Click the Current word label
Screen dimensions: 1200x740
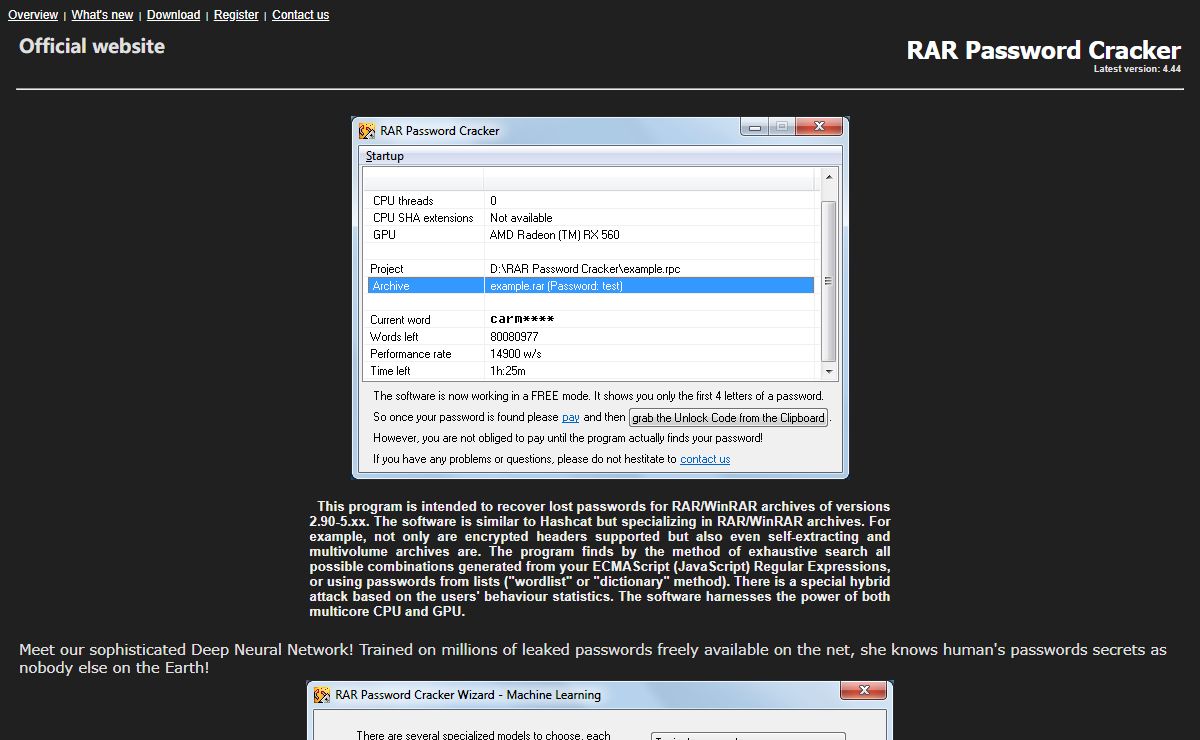pos(400,320)
